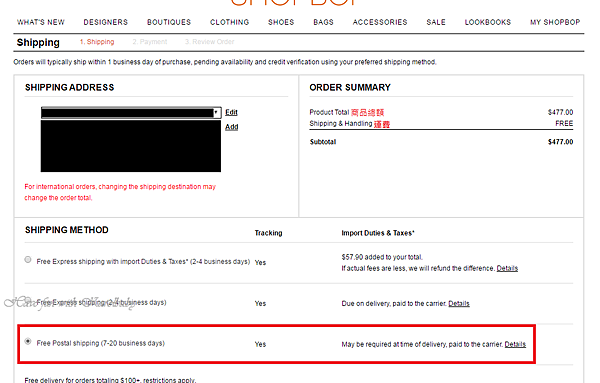Click the Shipping Address heading

tap(69, 88)
